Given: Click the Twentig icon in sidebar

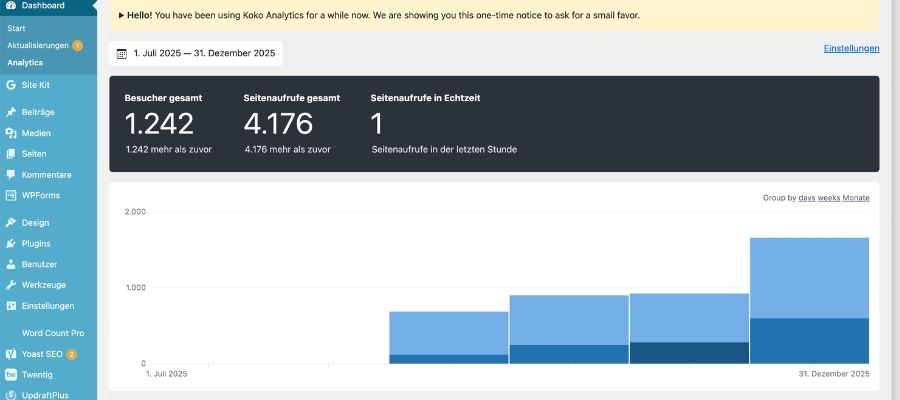Looking at the screenshot, I should tap(10, 375).
